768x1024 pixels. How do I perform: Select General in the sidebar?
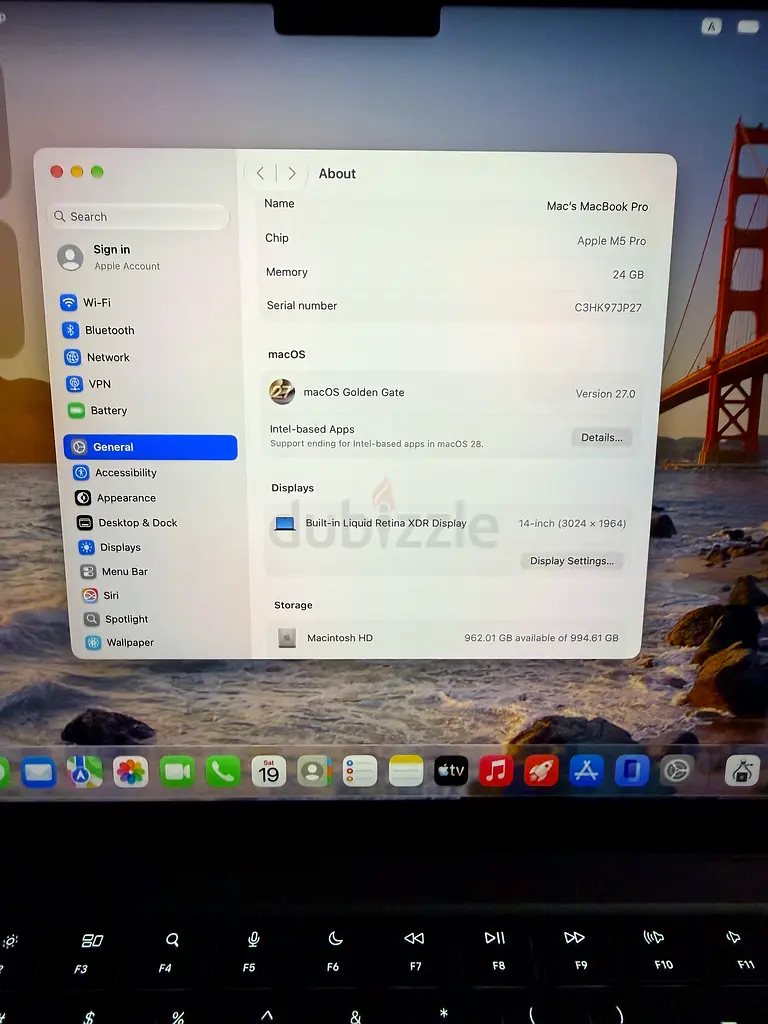coord(150,447)
